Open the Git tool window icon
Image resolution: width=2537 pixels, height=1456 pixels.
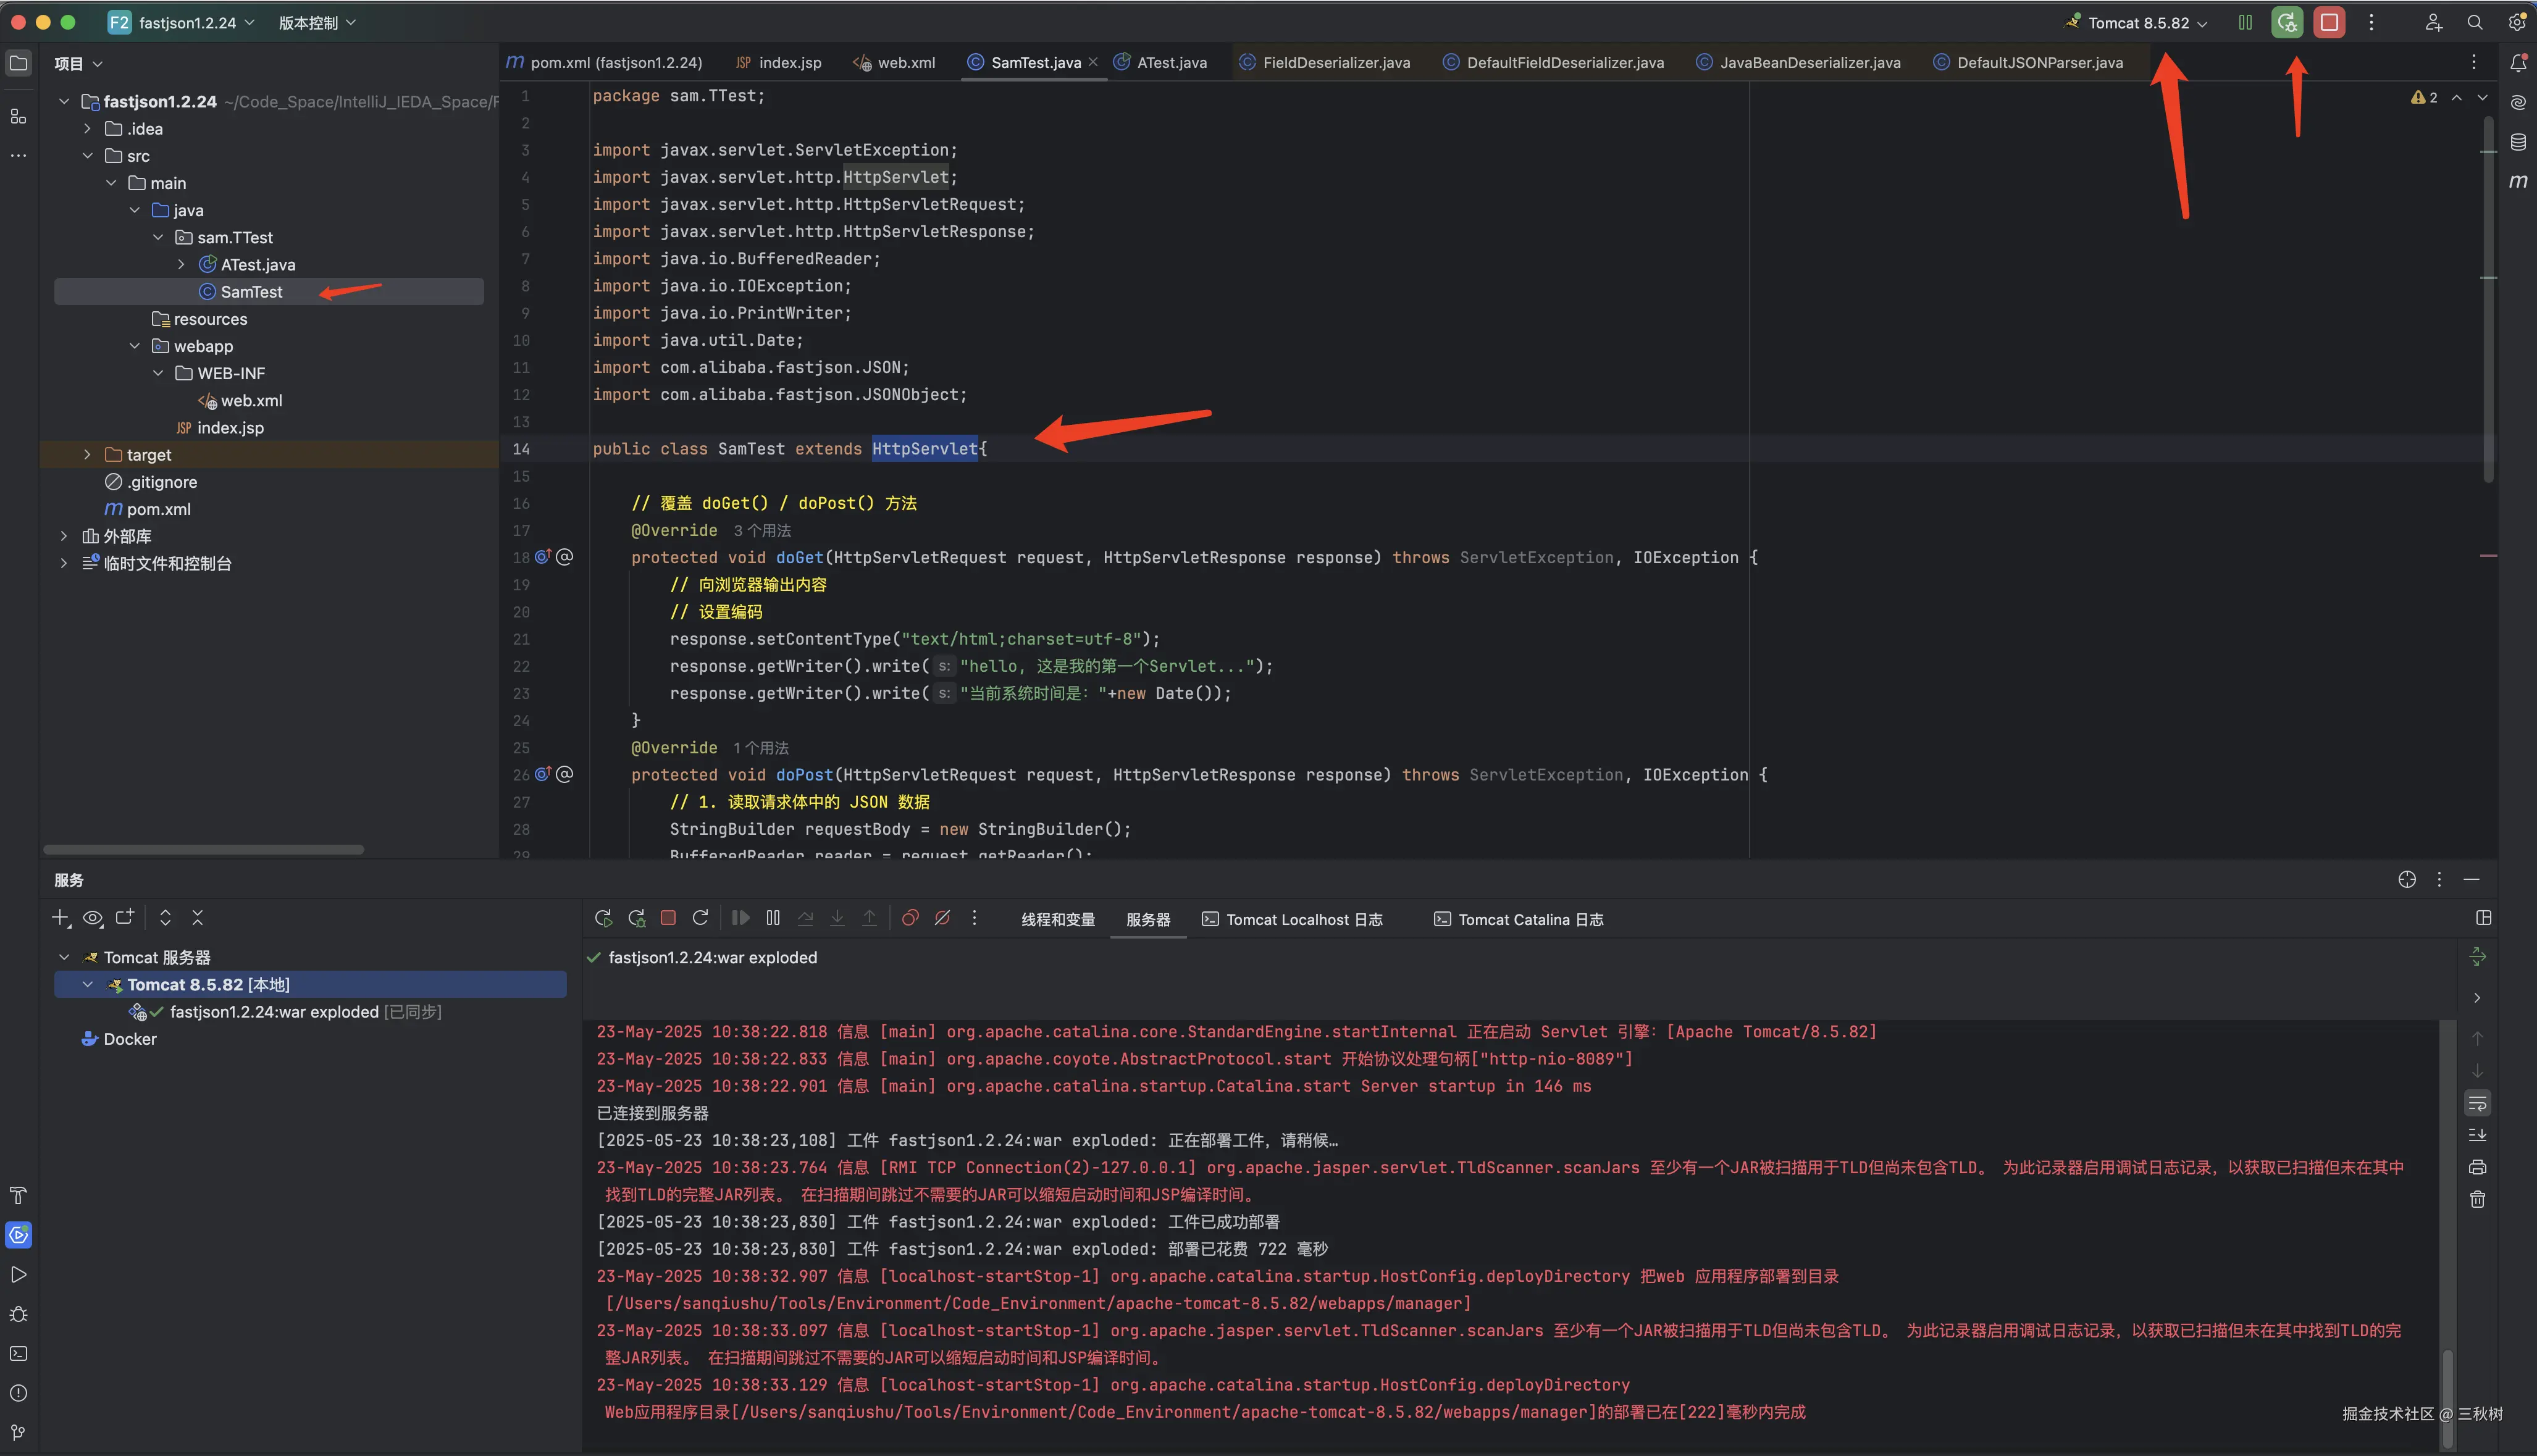click(18, 1432)
